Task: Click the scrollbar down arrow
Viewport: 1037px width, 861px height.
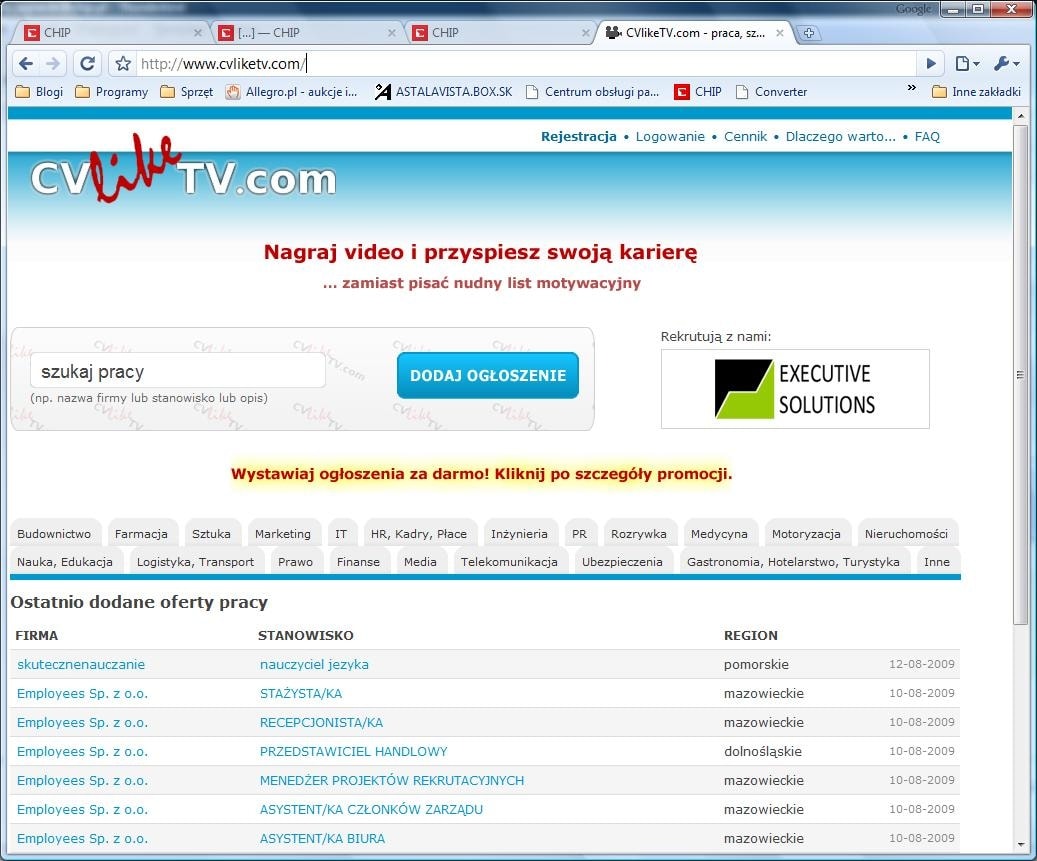Action: click(x=1020, y=844)
